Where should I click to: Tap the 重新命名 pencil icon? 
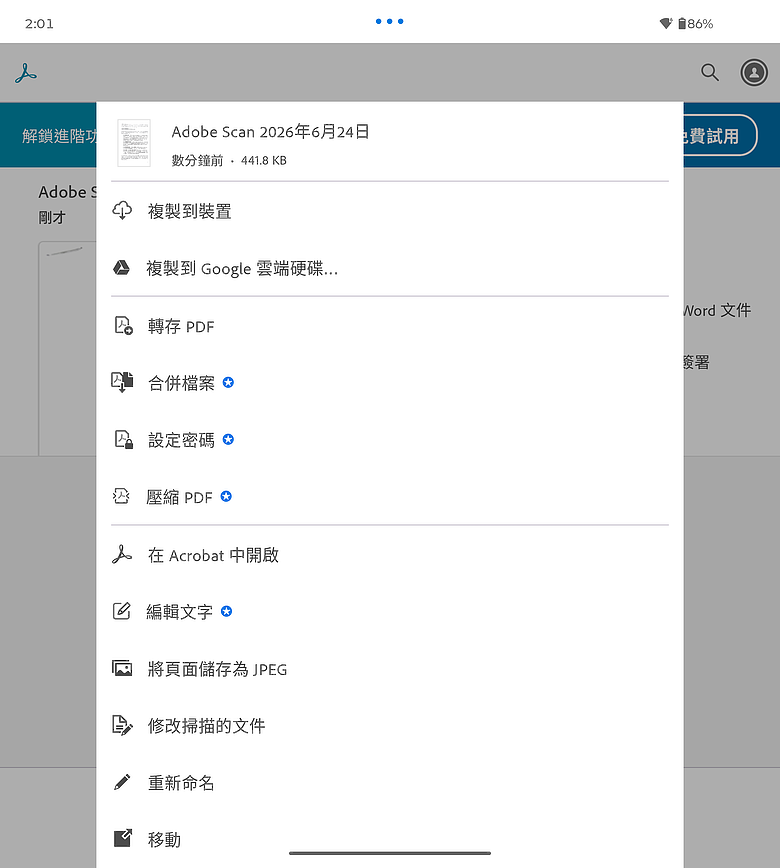tap(122, 782)
